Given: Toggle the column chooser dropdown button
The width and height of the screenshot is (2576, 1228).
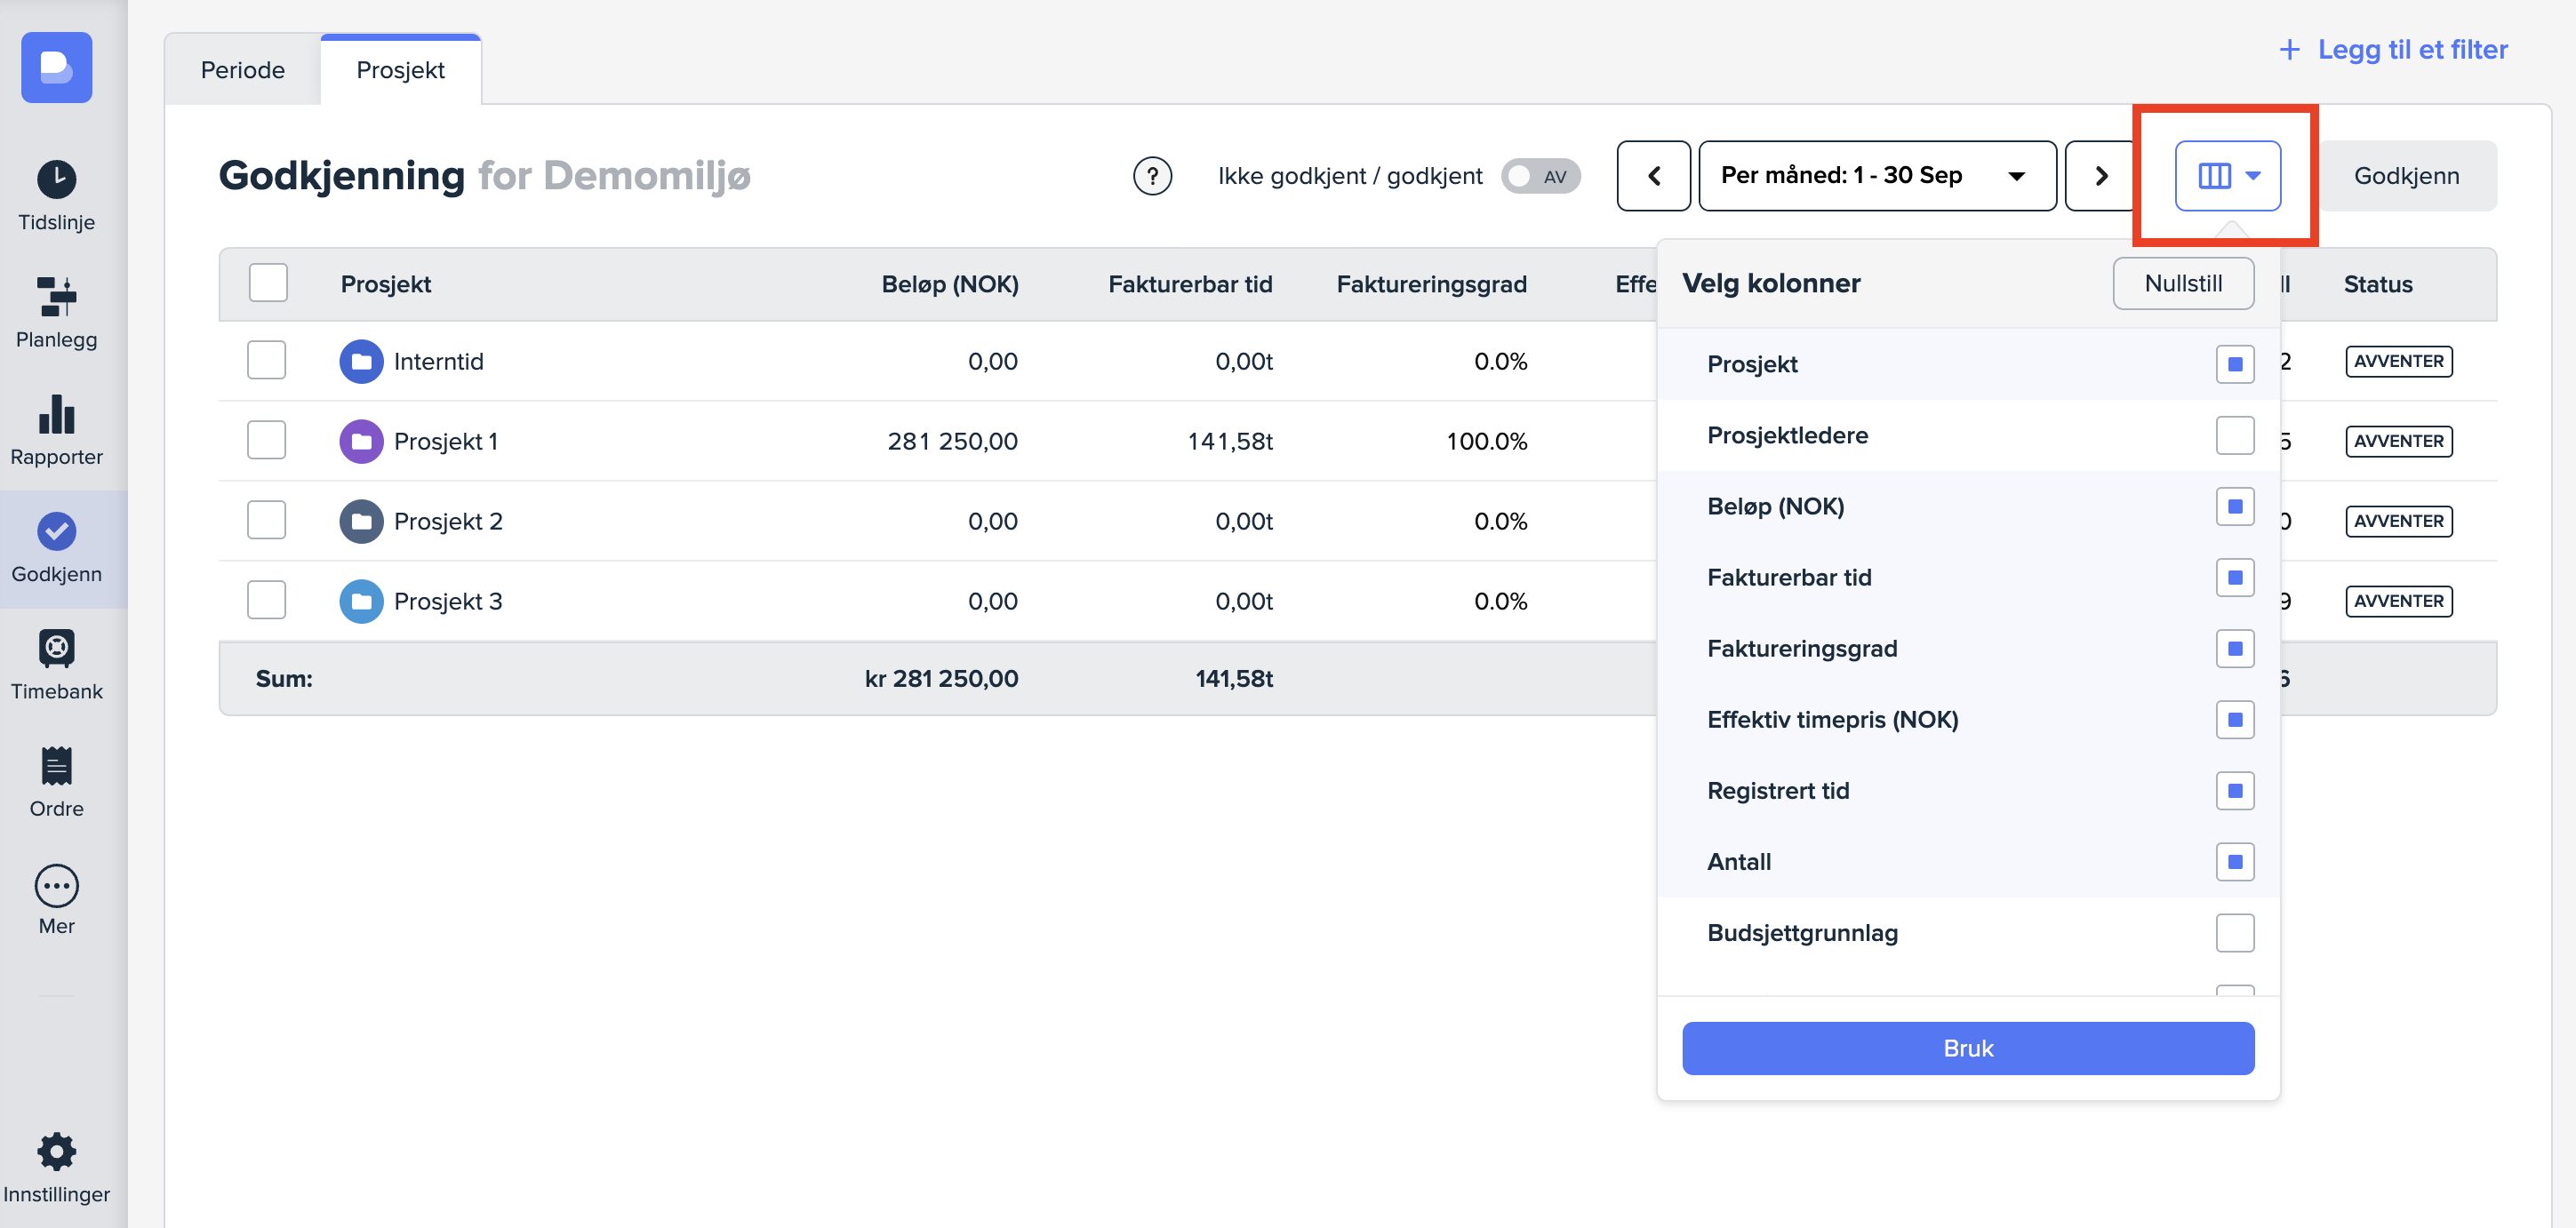Looking at the screenshot, I should click(2226, 176).
